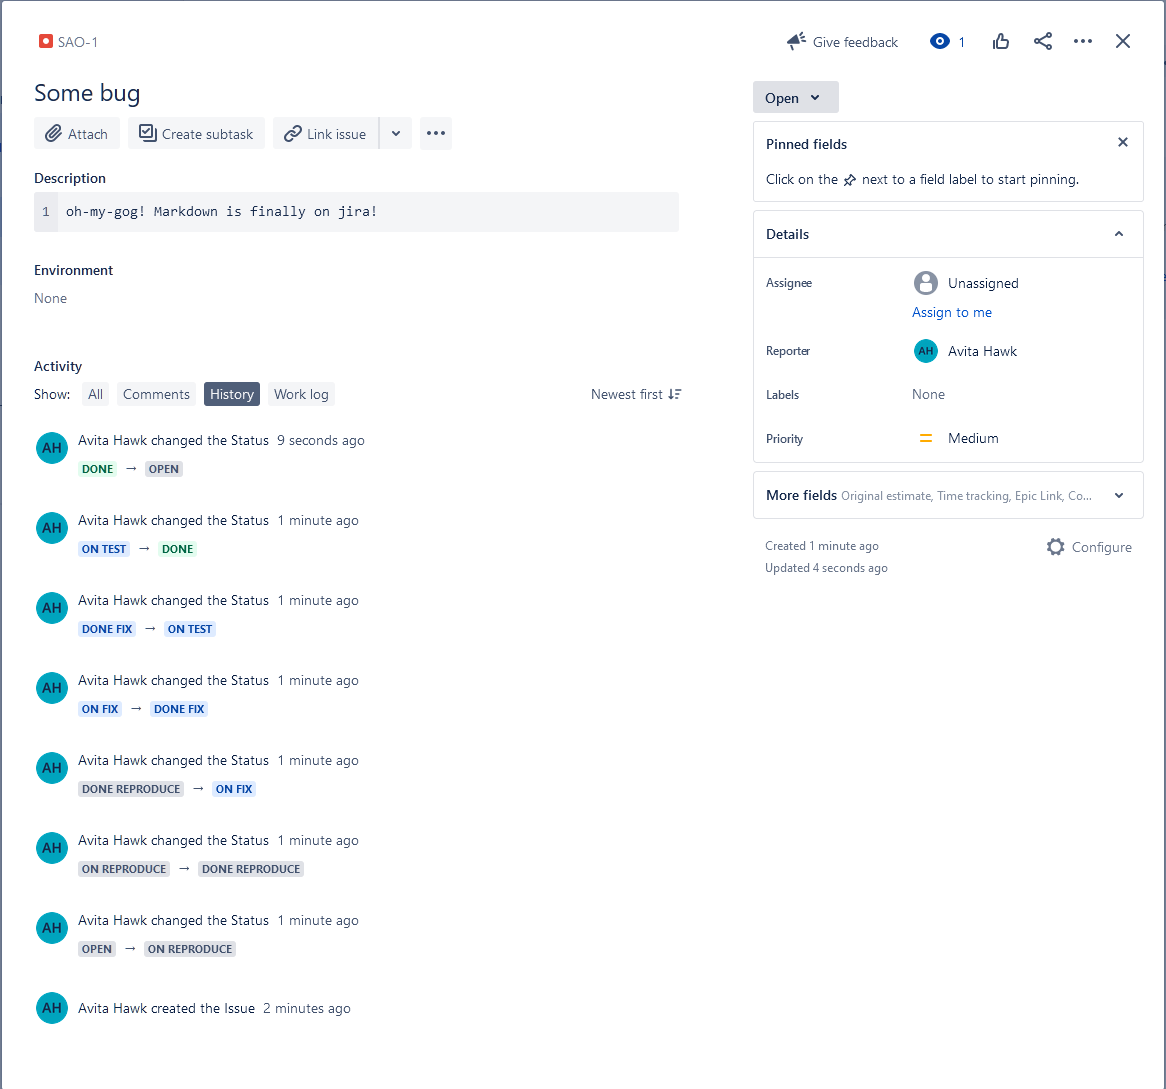Click the Link issue icon
Screen dimensions: 1166x1089
[293, 132]
